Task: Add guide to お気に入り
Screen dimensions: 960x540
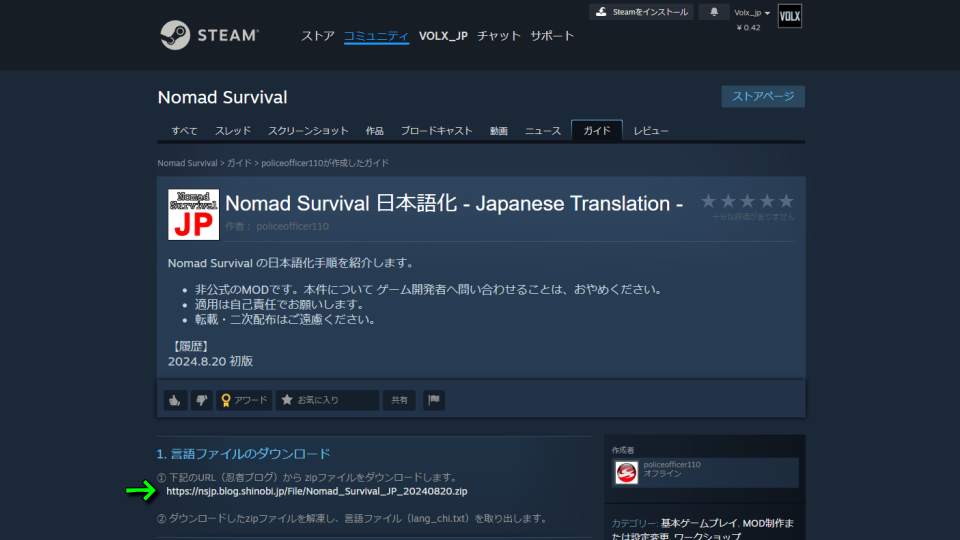Action: click(x=327, y=400)
